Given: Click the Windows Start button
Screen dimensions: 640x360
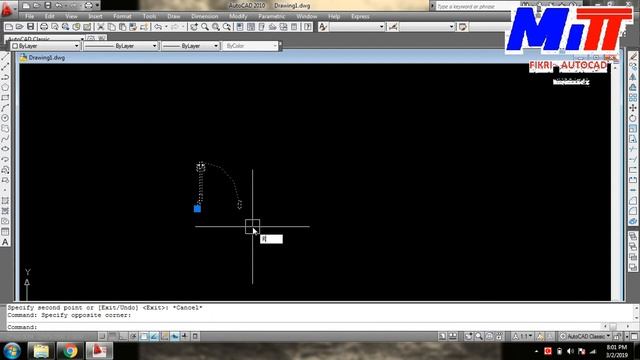Looking at the screenshot, I should click(12, 351).
